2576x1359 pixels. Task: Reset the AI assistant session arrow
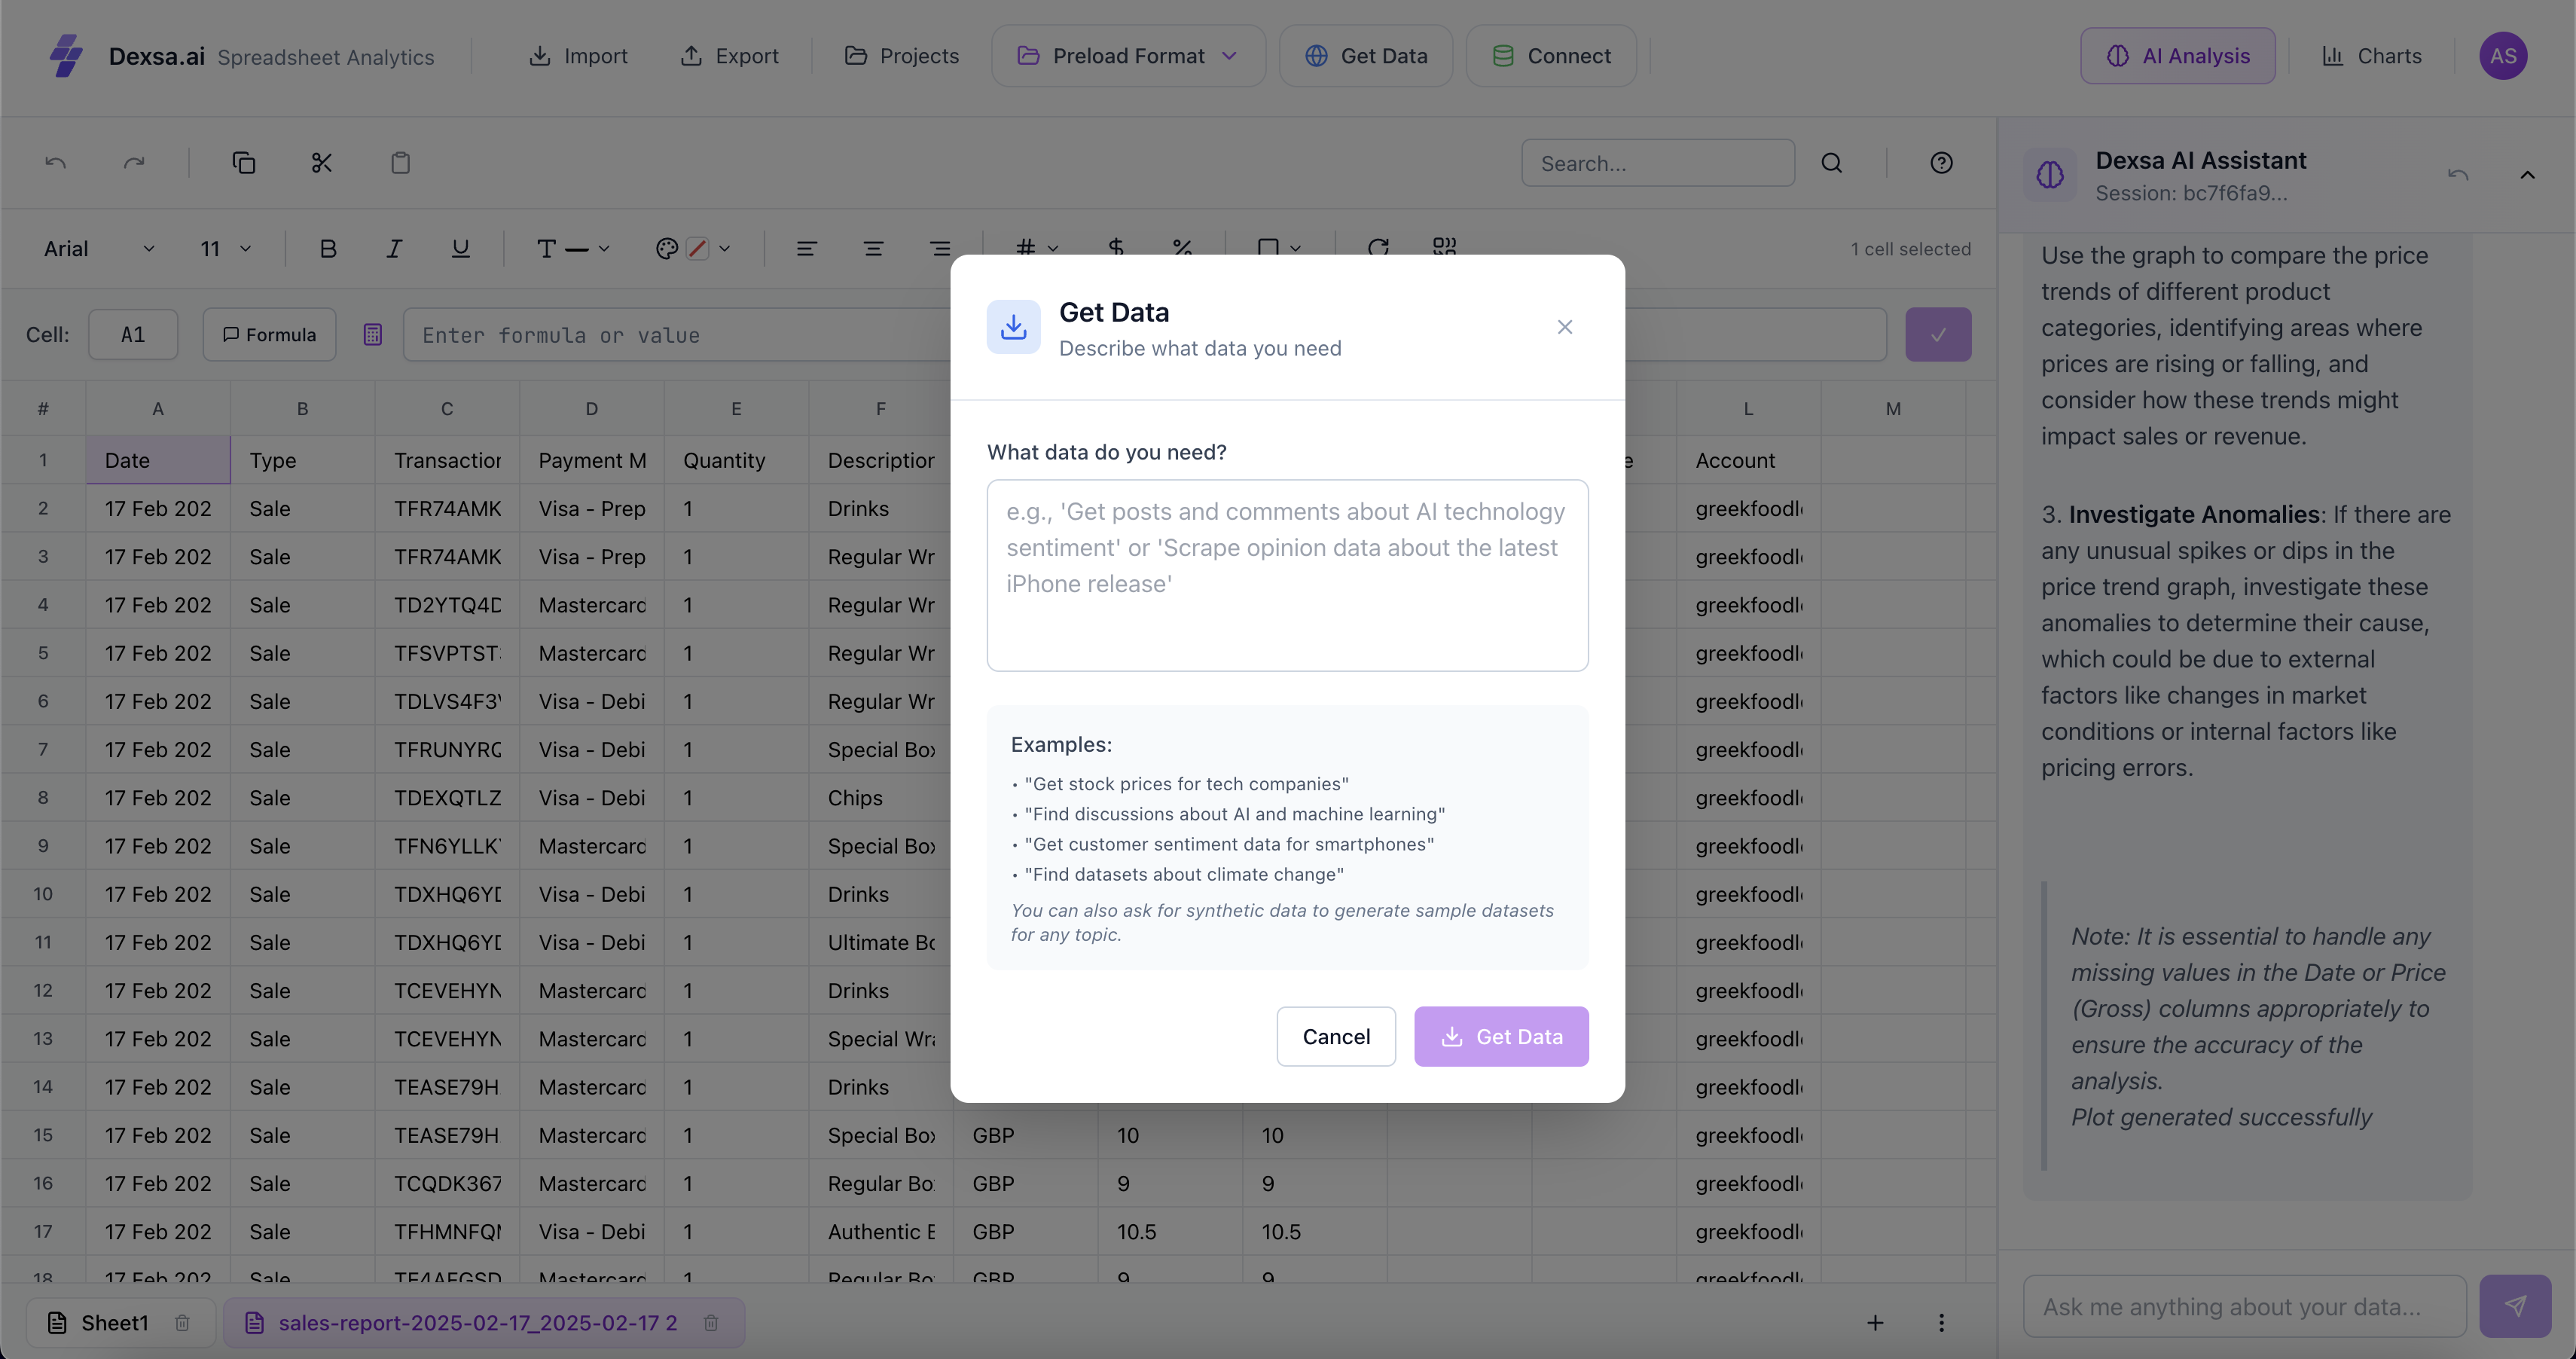pos(2458,175)
